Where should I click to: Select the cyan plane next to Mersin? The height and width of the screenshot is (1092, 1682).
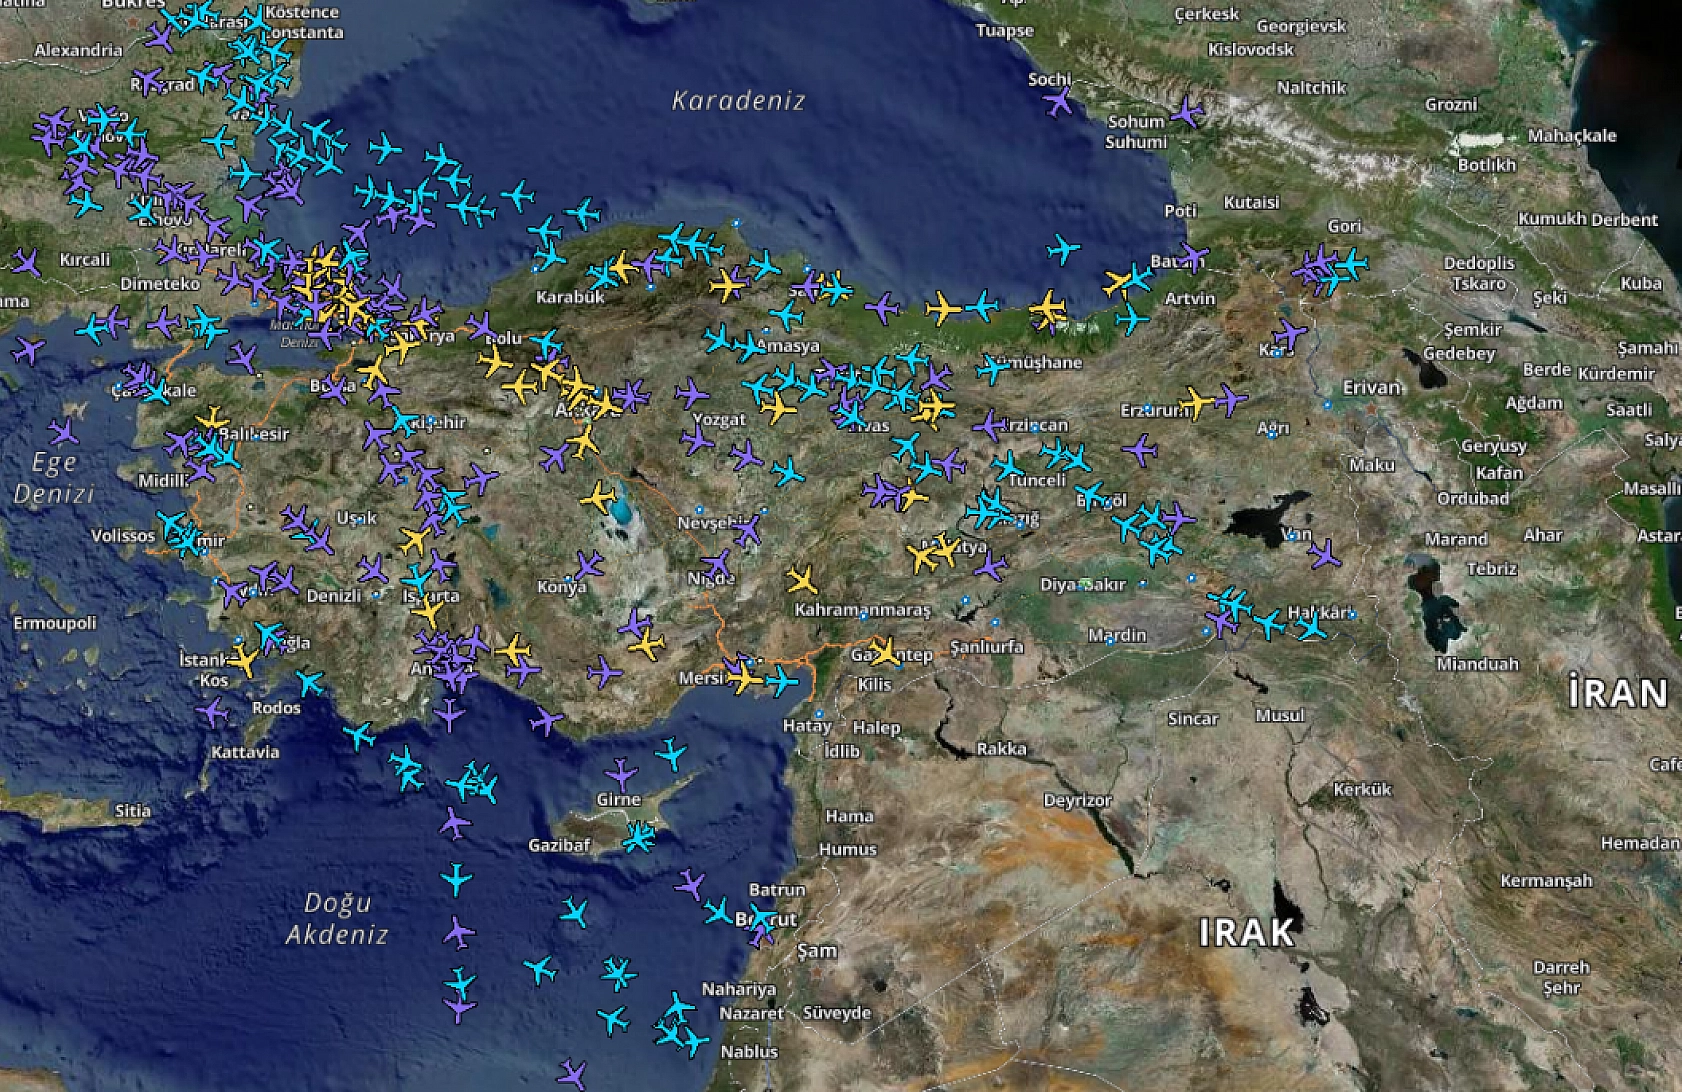click(x=782, y=682)
